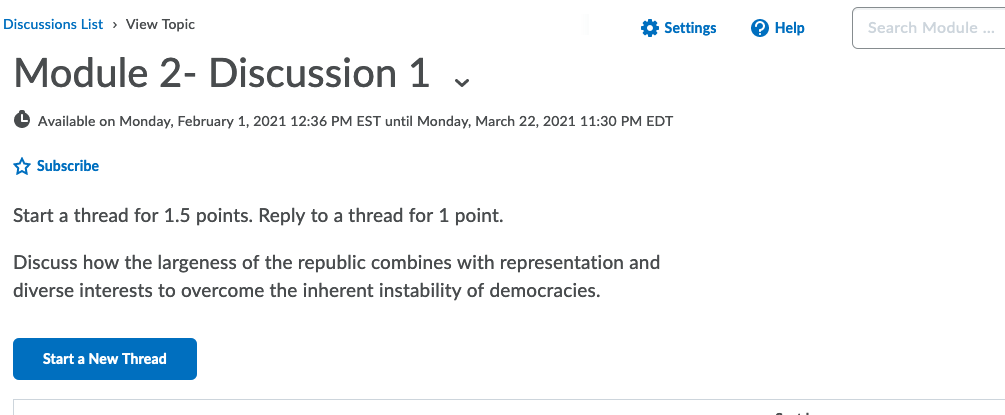Screen dimensions: 1005x415
Task: Click the clock availability icon
Action: [22, 120]
